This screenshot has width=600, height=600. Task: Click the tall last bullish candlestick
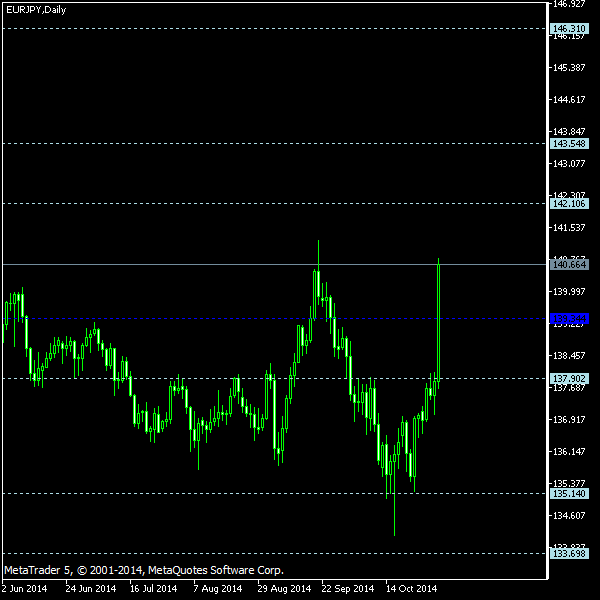[x=439, y=323]
